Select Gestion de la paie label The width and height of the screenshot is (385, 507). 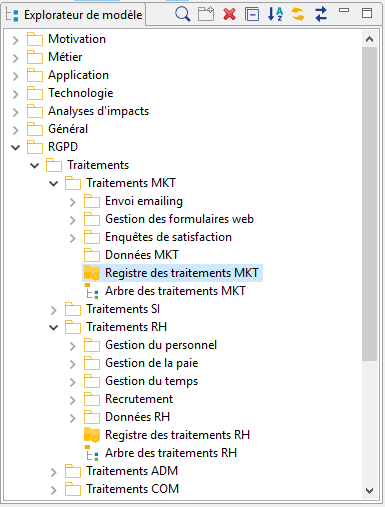pyautogui.click(x=152, y=363)
